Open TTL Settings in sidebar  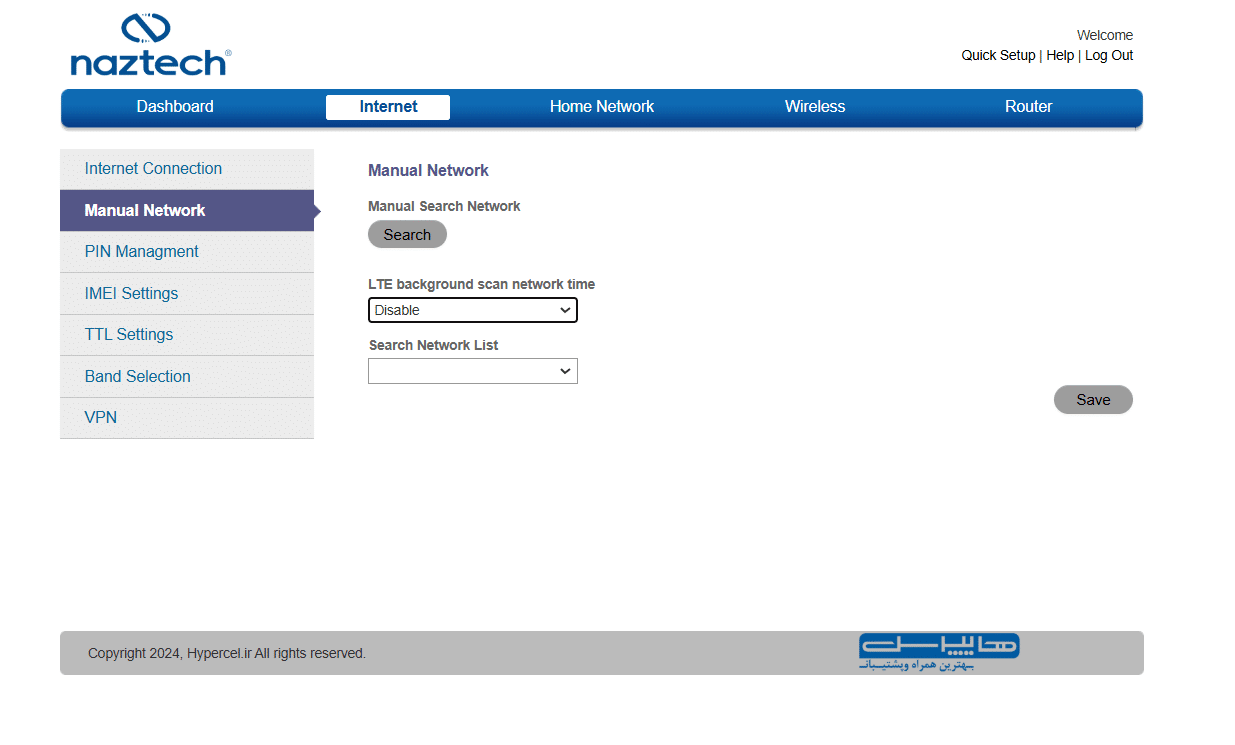pyautogui.click(x=128, y=335)
